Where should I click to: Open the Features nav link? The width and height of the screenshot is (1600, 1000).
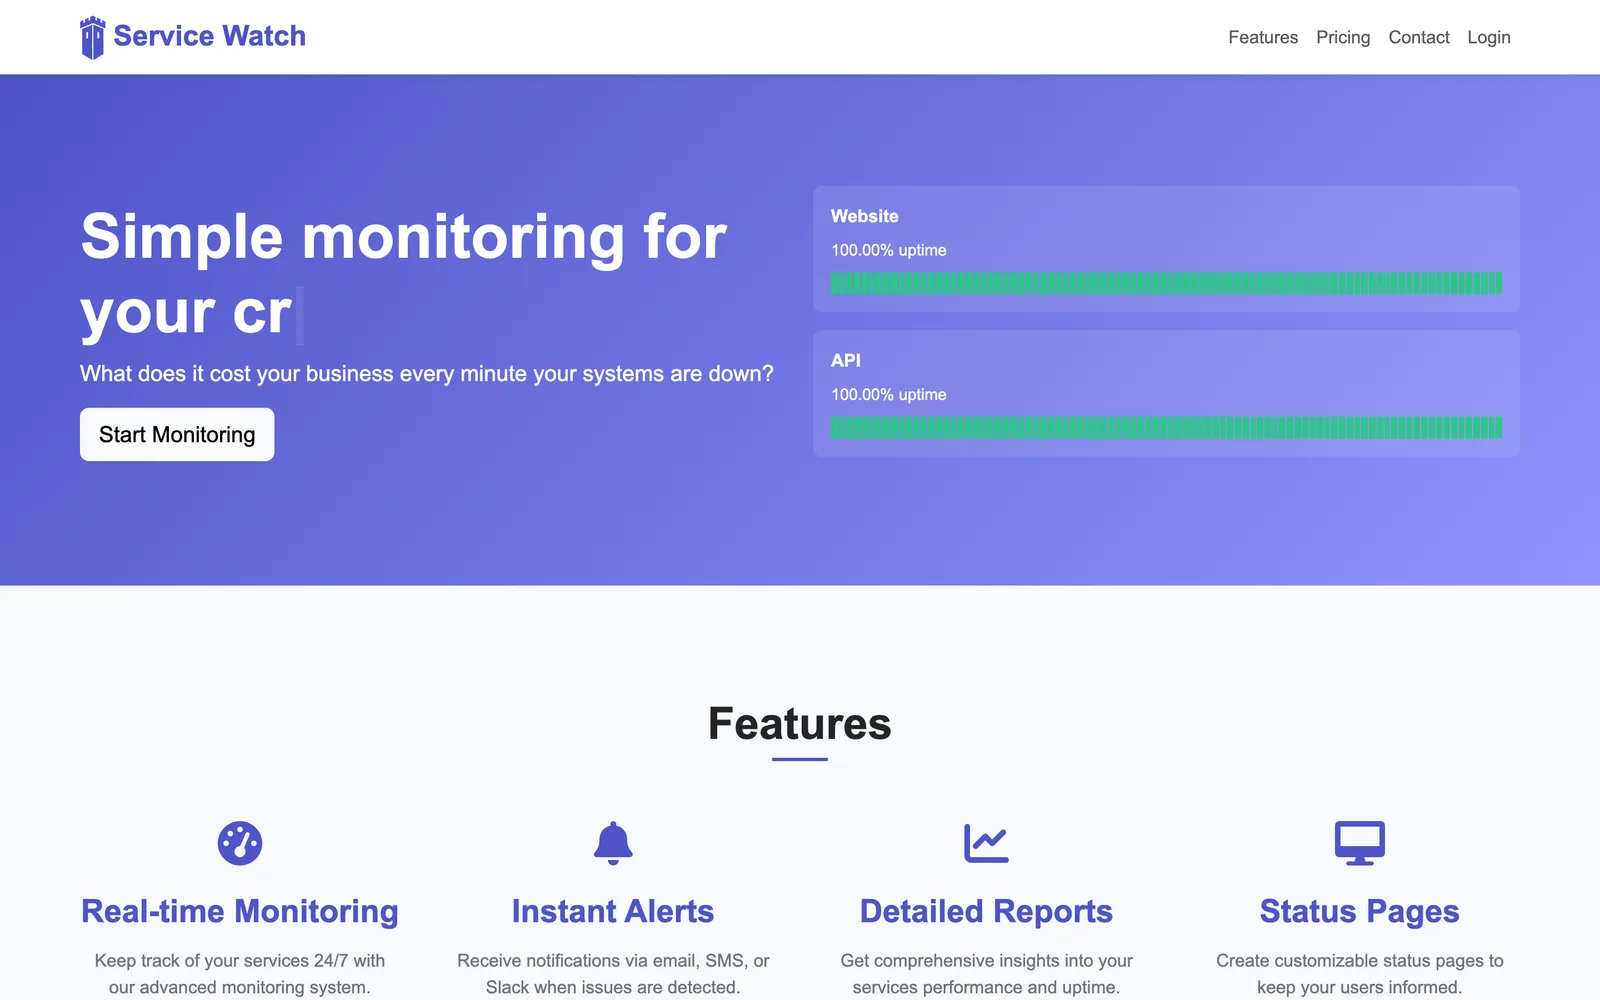1263,37
